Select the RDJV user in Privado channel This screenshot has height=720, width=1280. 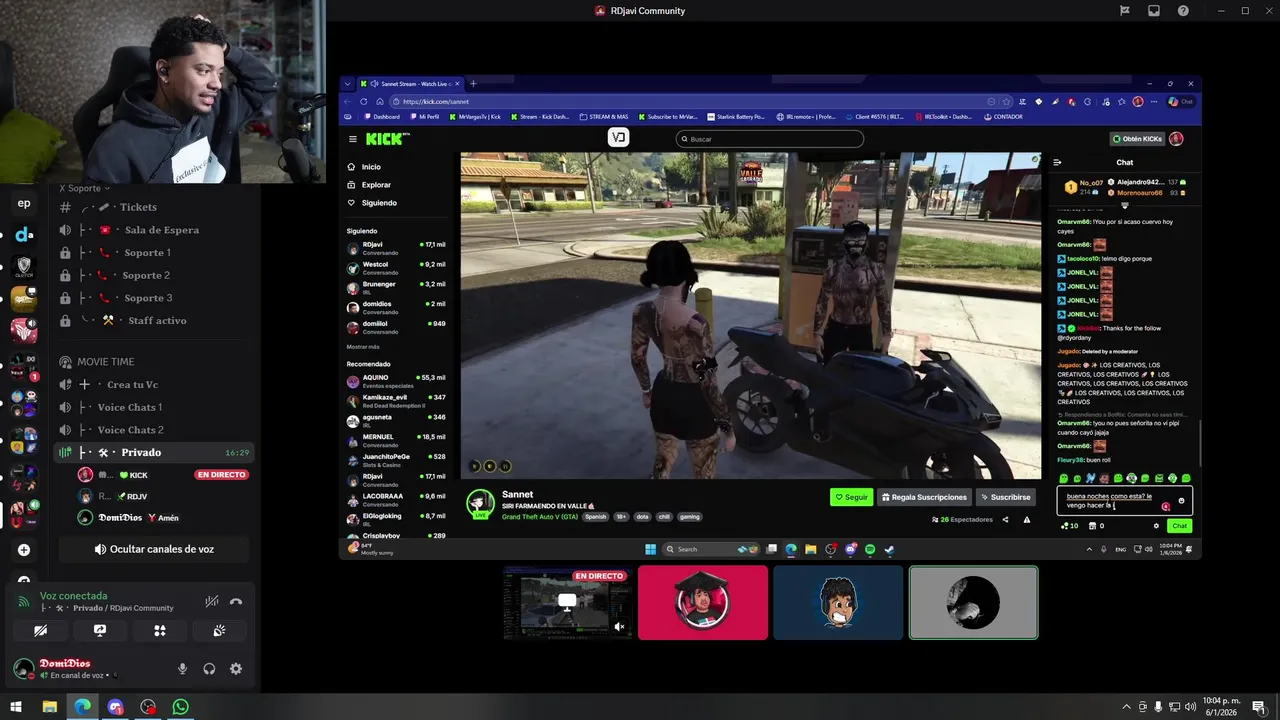[163, 496]
